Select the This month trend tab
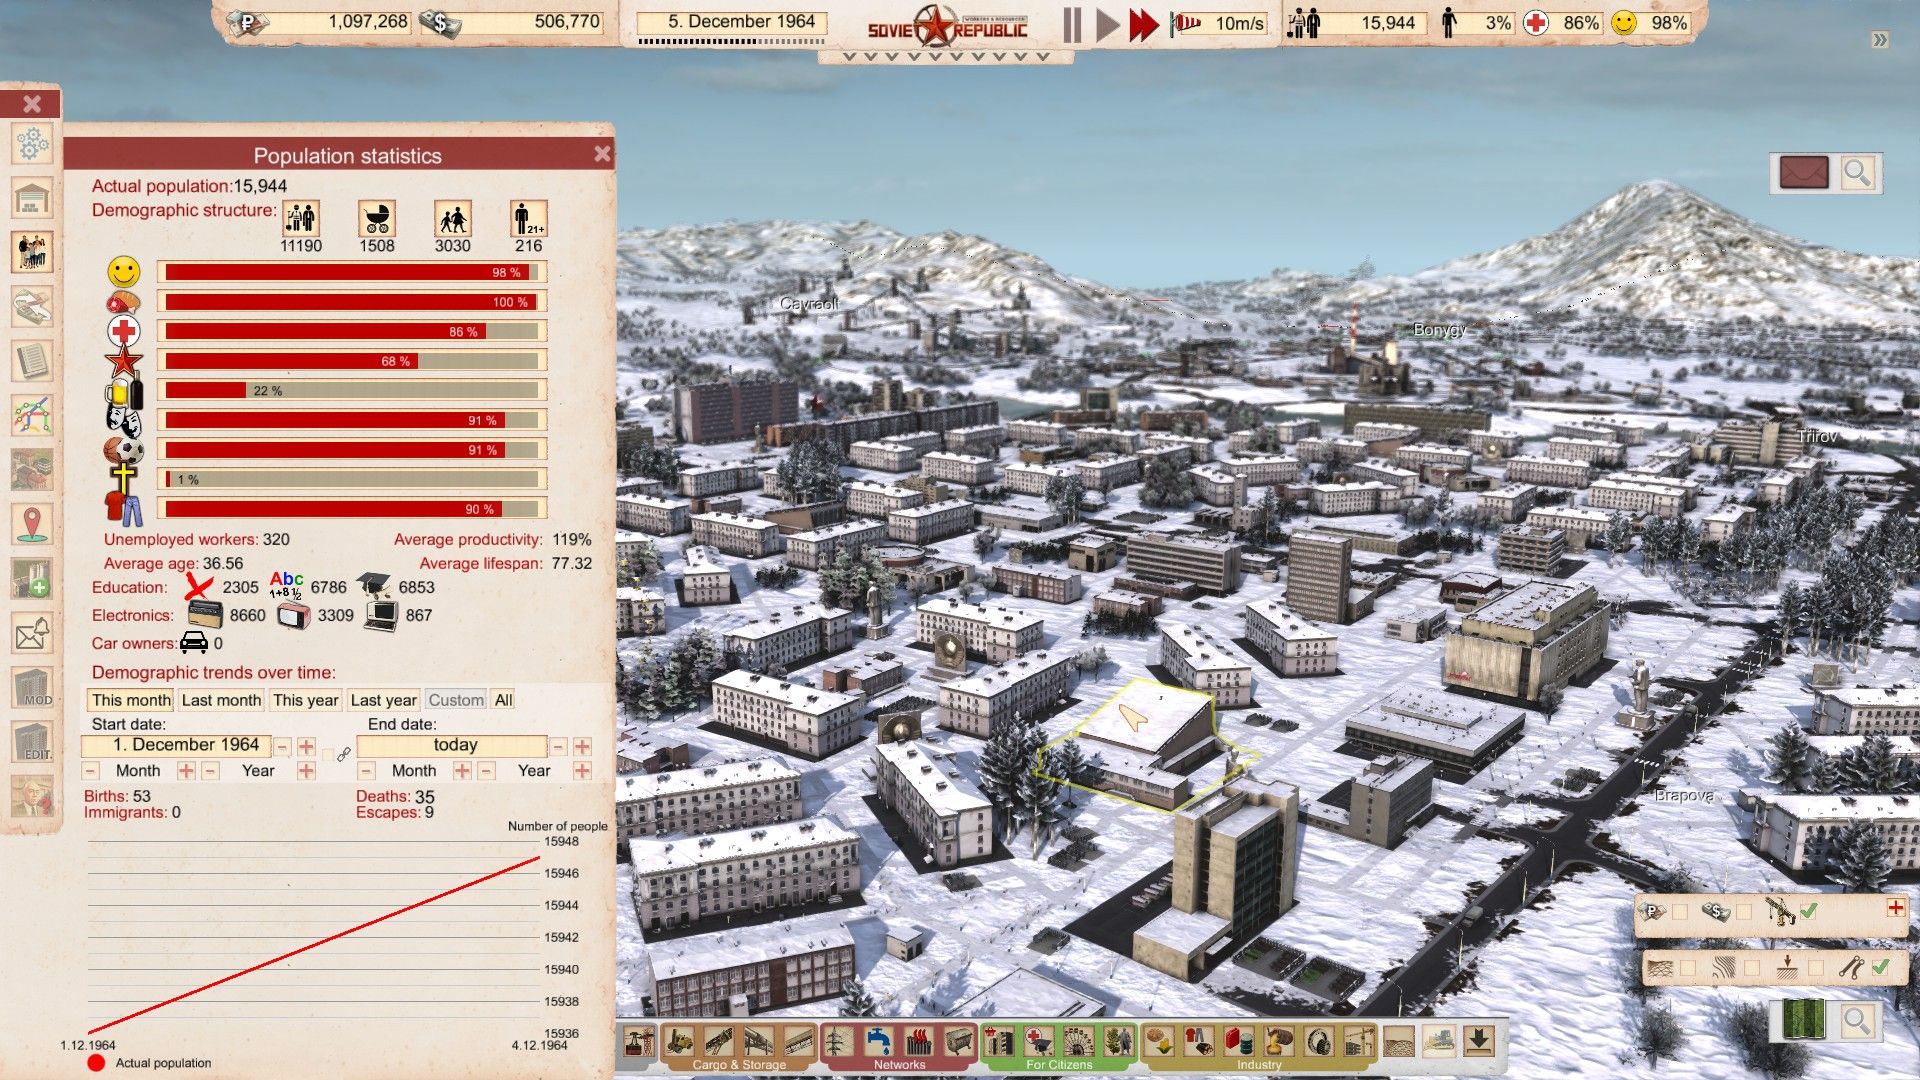This screenshot has width=1920, height=1080. click(x=131, y=700)
